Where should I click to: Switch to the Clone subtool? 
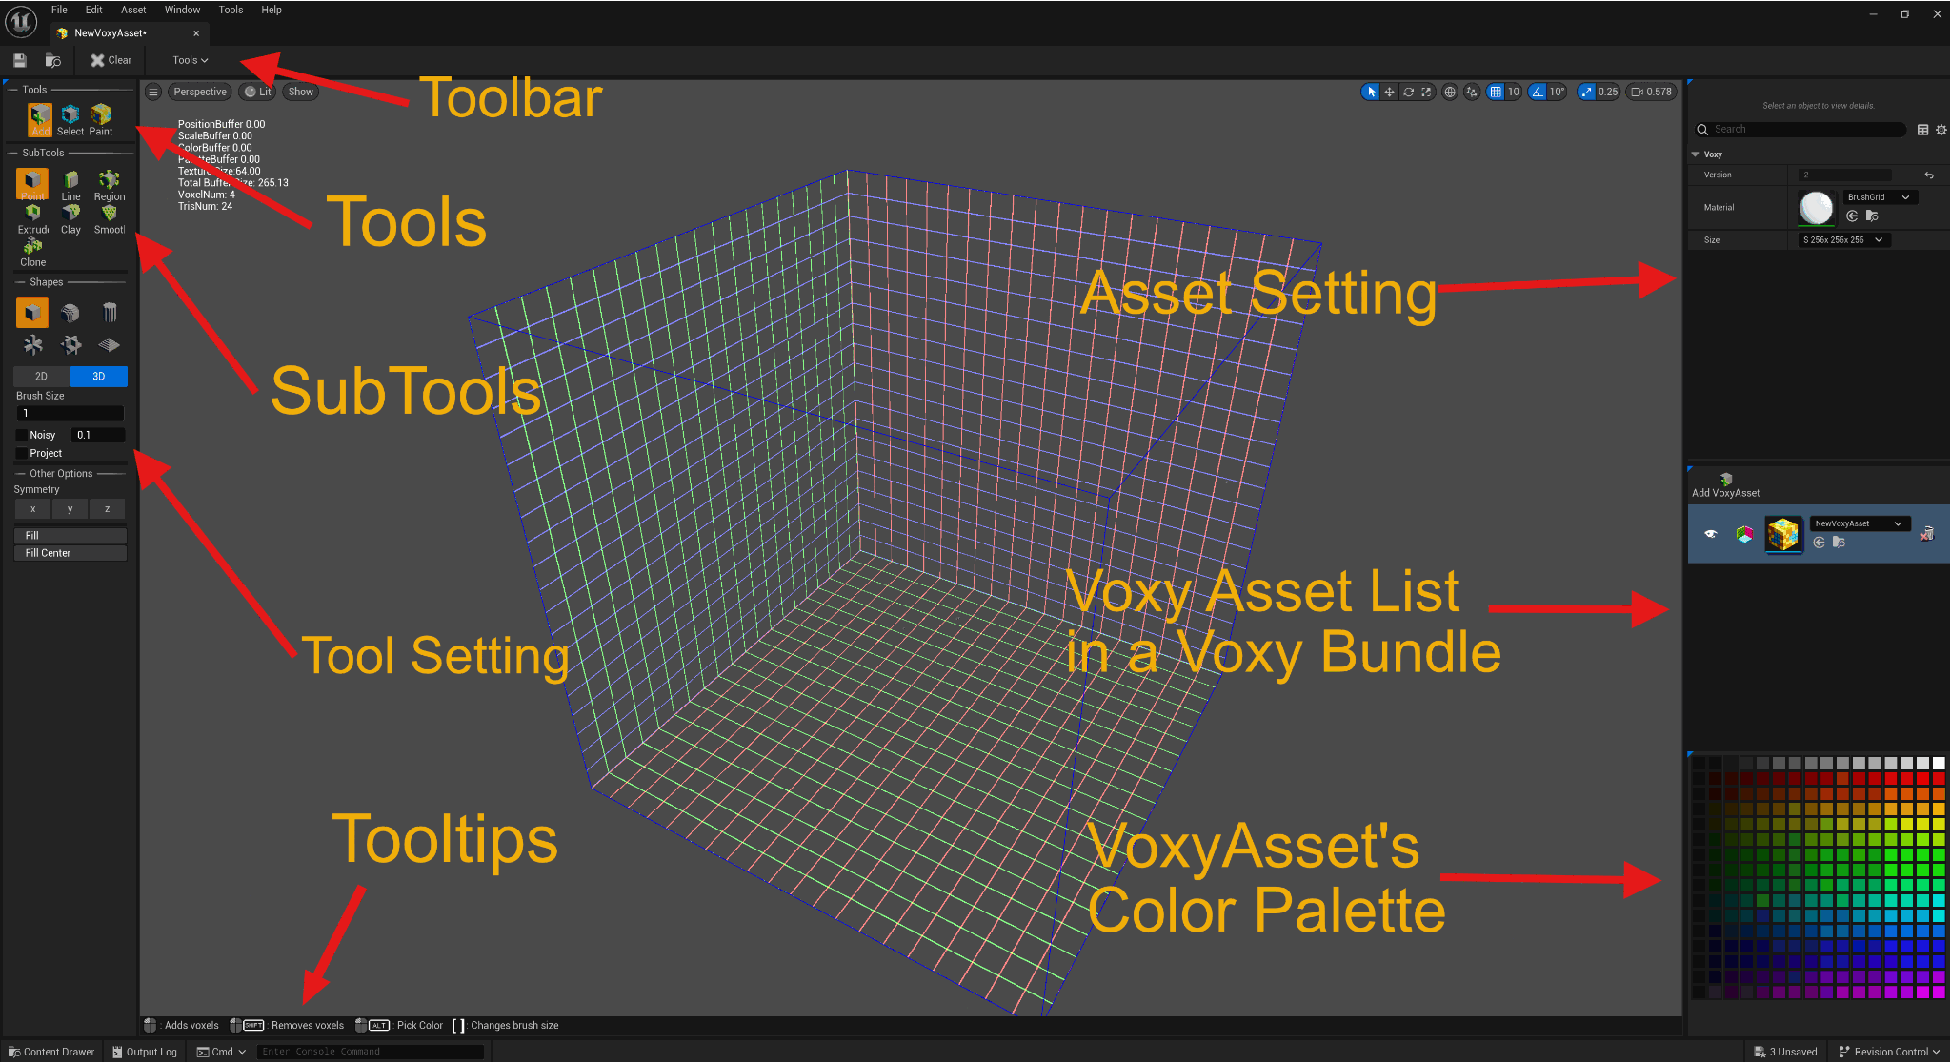33,246
